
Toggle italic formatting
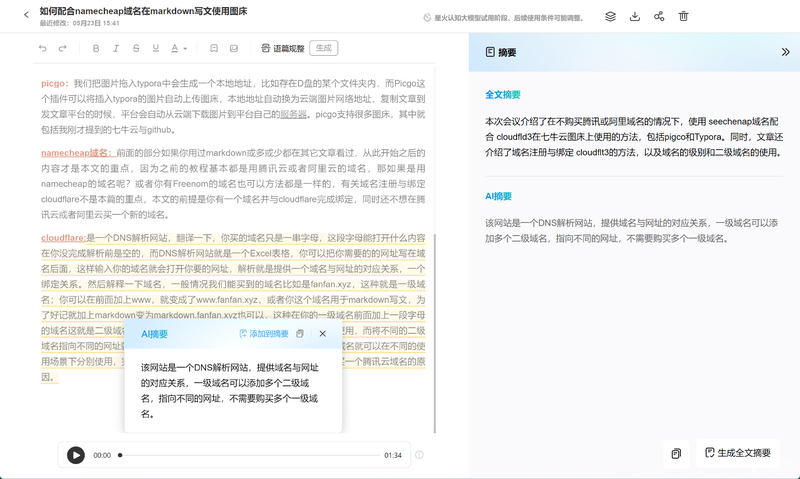tap(116, 48)
